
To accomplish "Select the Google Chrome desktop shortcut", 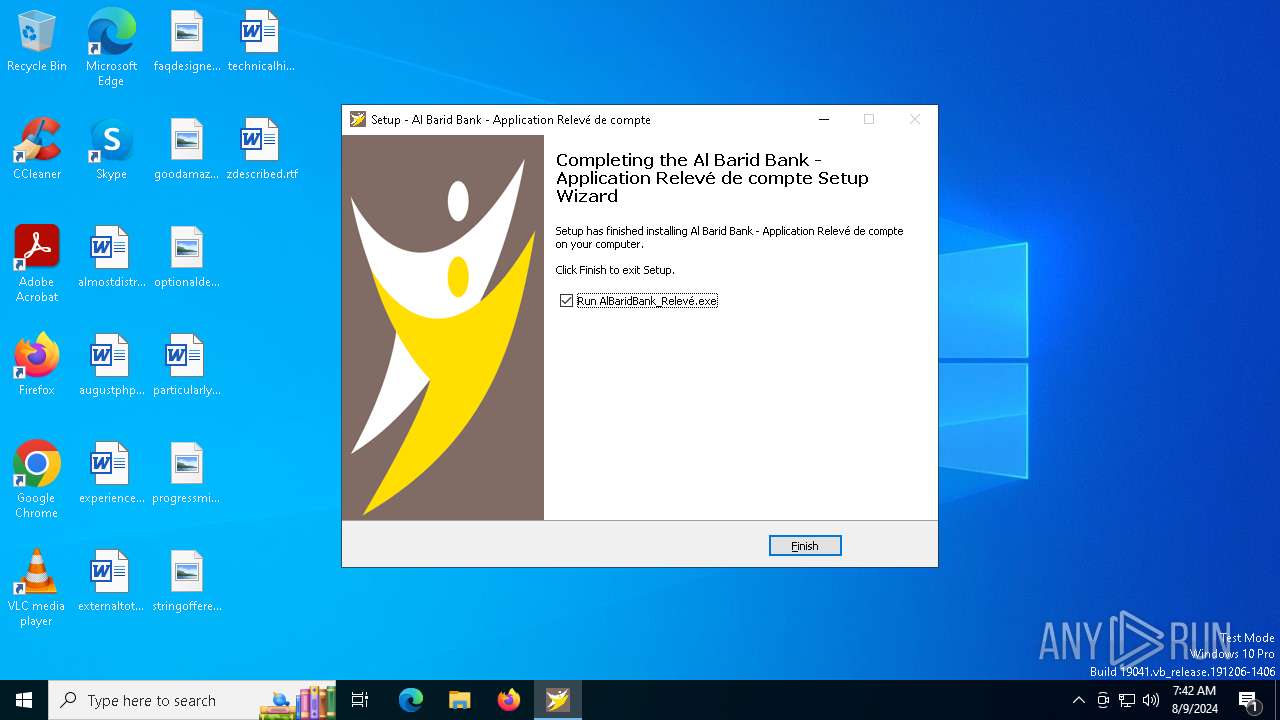I will (x=37, y=480).
